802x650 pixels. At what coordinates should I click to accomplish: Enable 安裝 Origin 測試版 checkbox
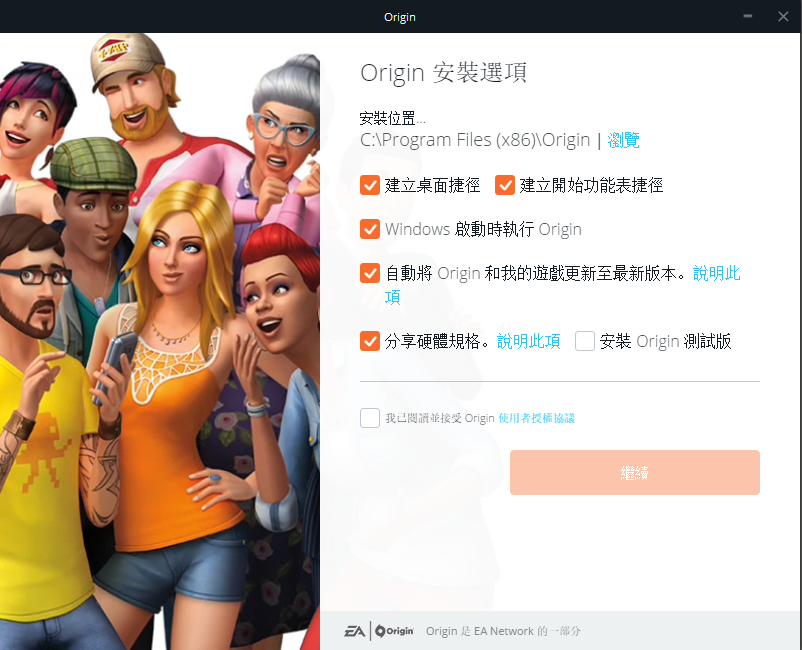tap(585, 341)
